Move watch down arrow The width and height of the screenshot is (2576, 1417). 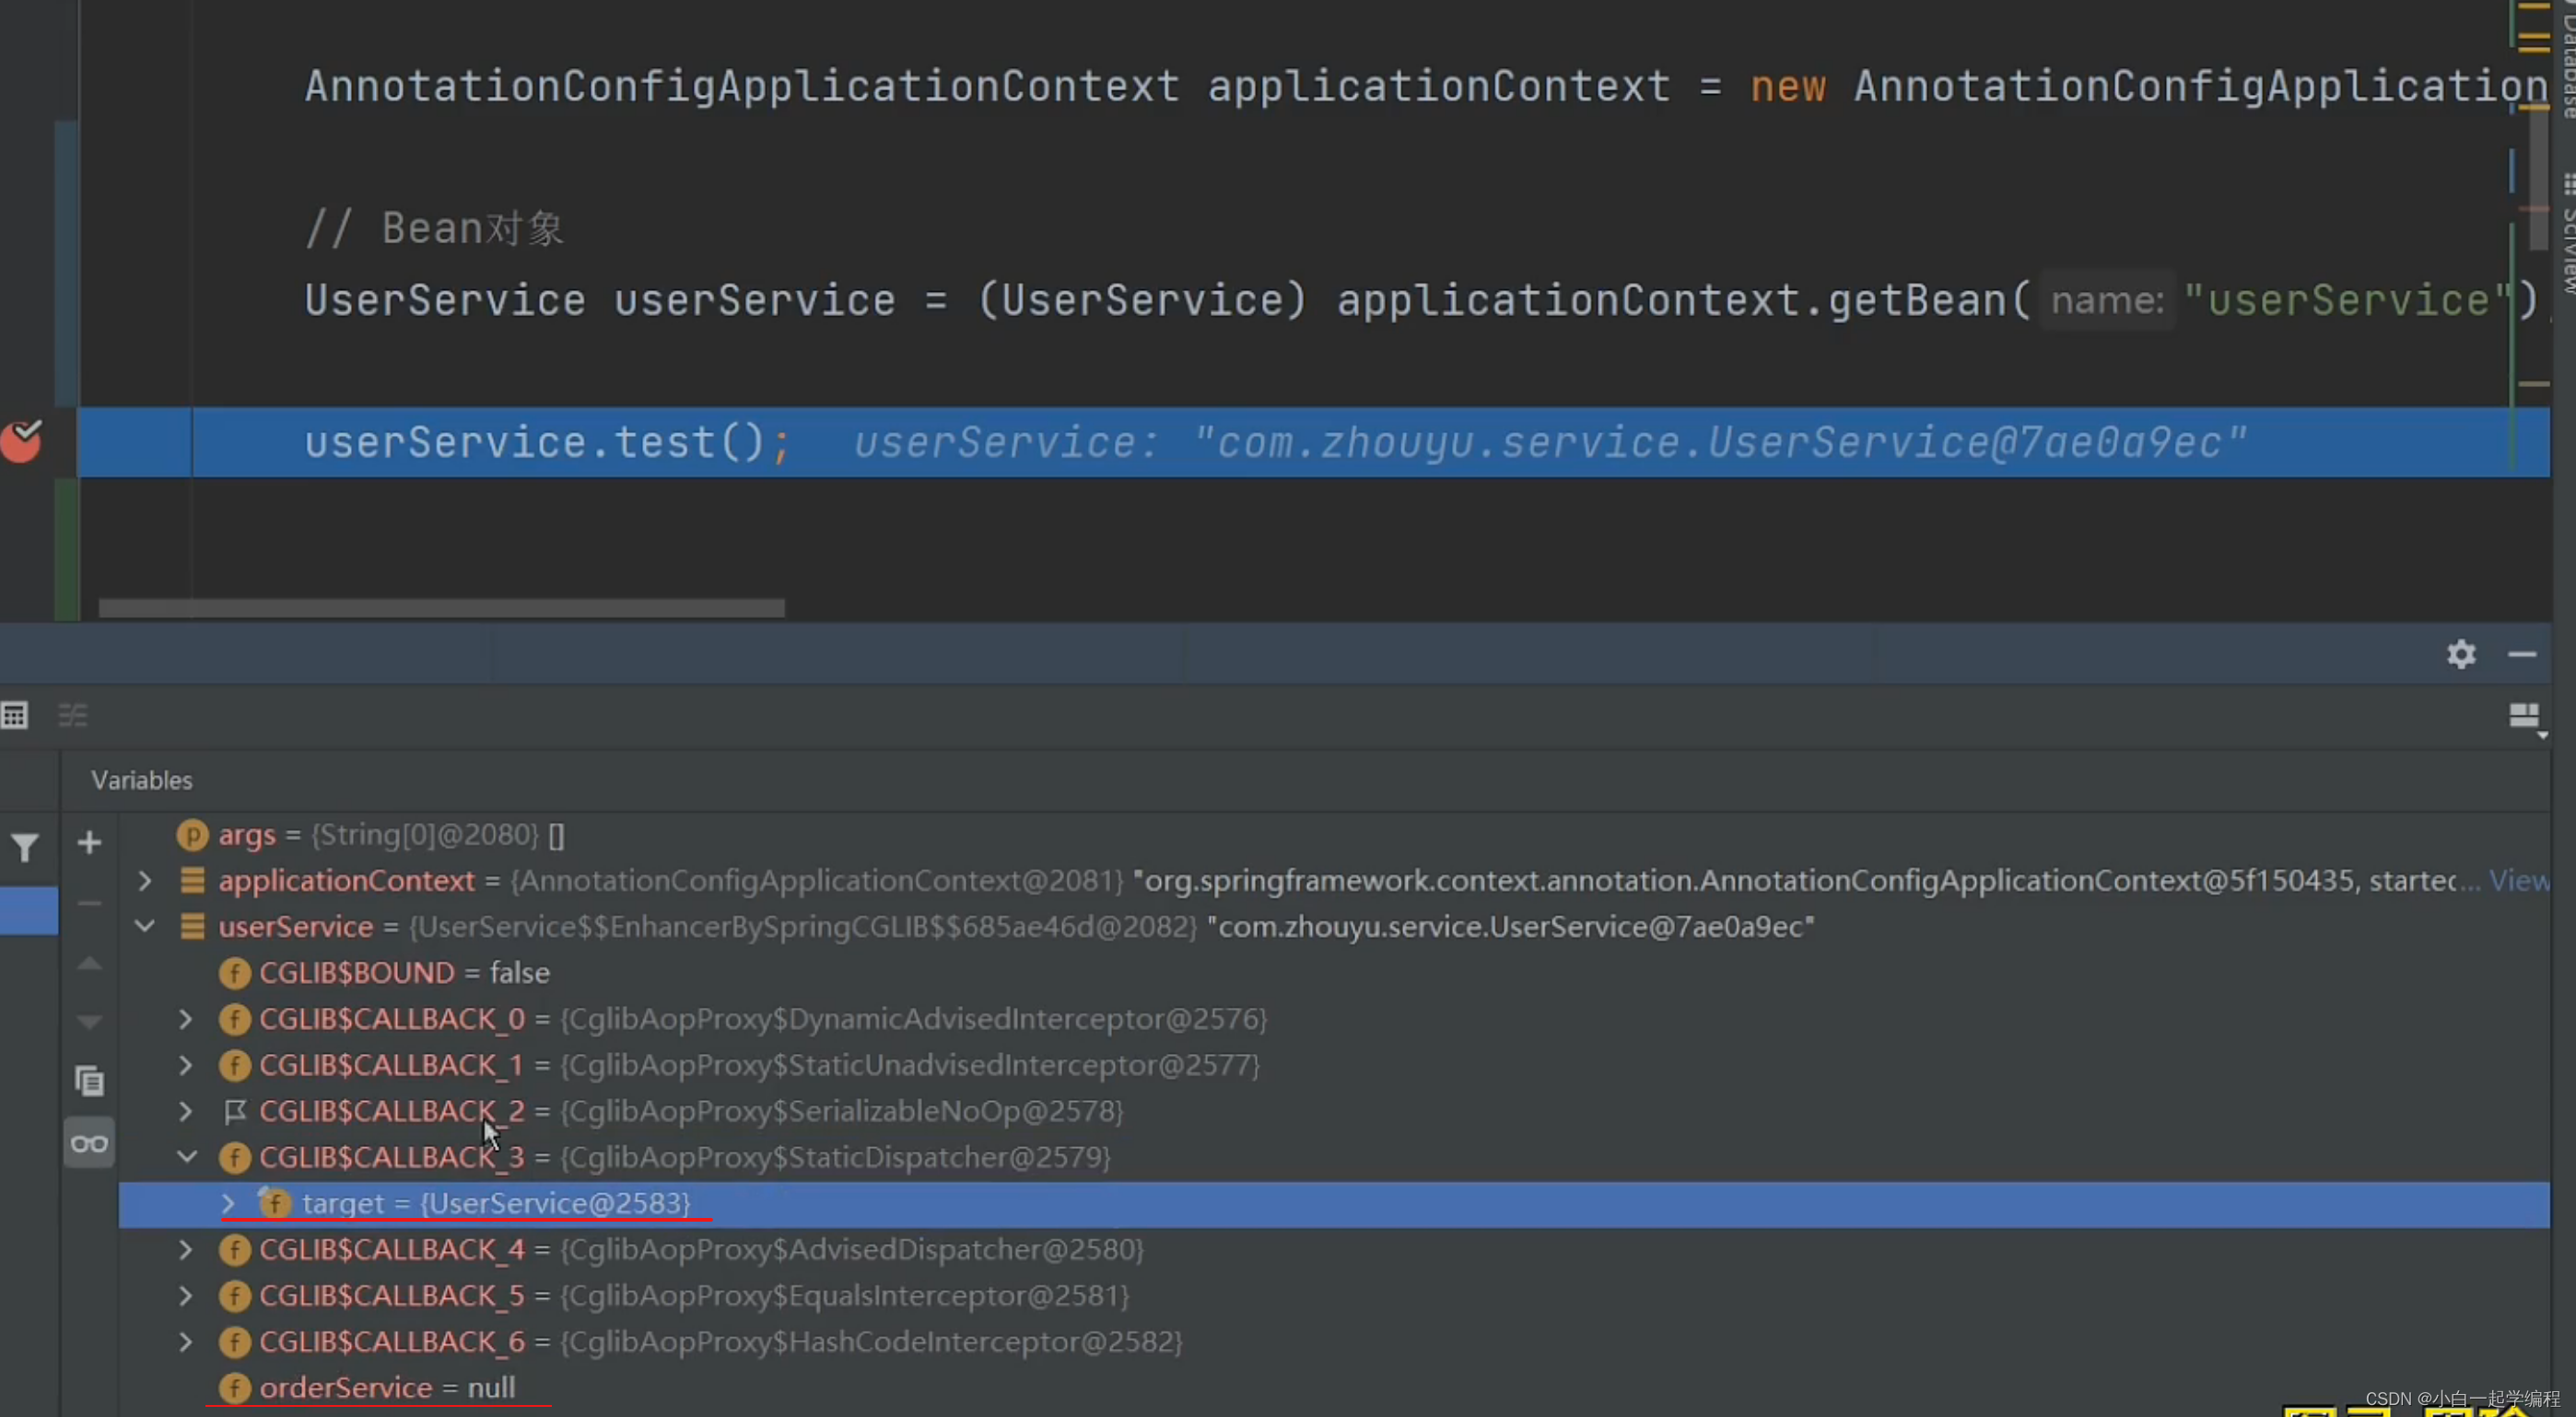click(x=89, y=1022)
